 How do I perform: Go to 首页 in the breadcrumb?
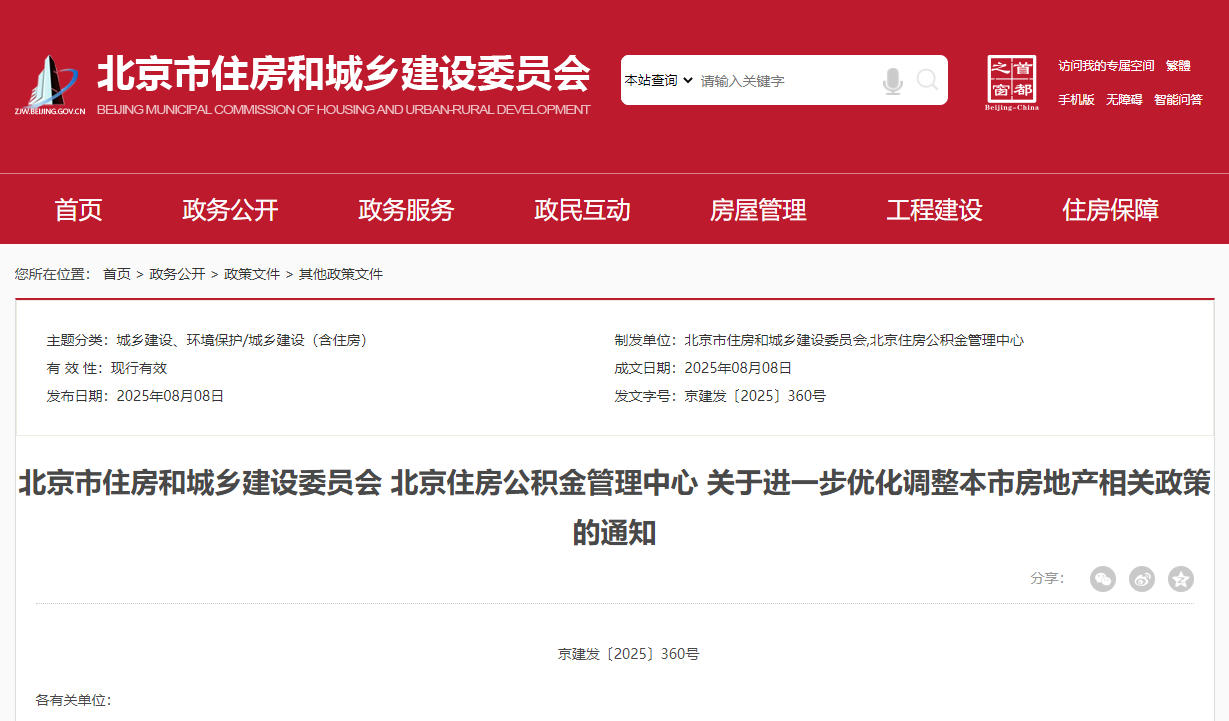point(117,274)
